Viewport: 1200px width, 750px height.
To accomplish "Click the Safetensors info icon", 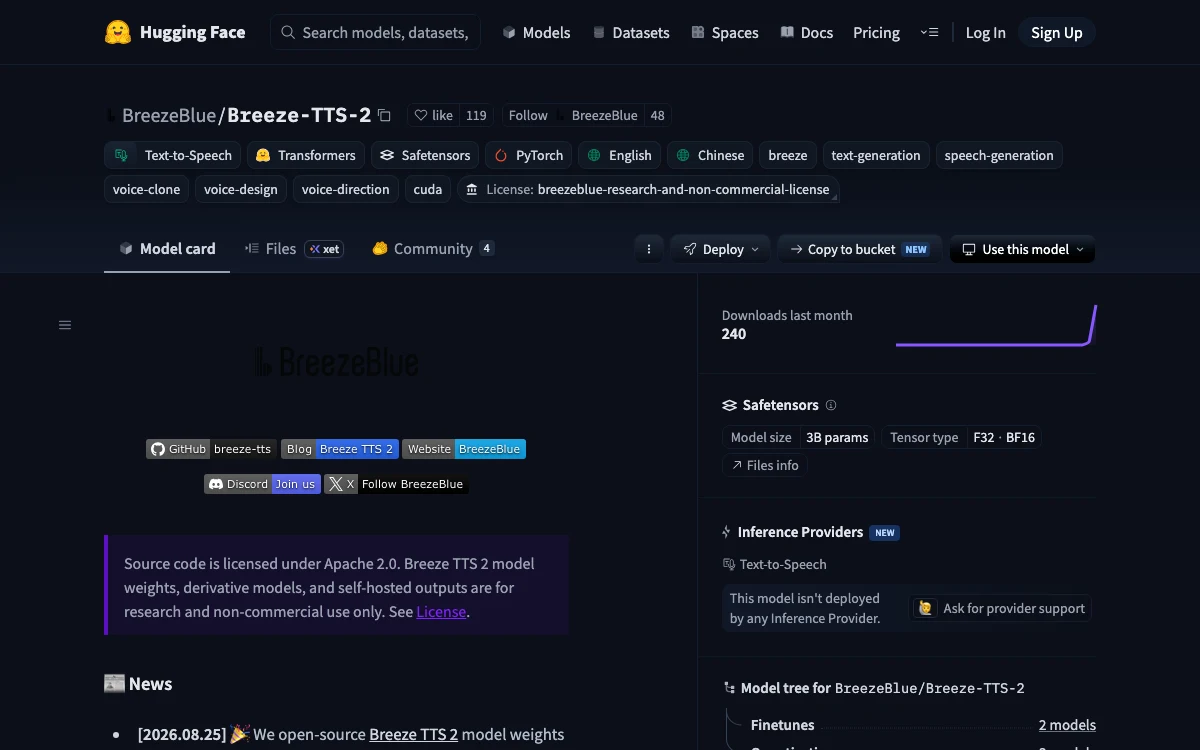I will (x=831, y=405).
